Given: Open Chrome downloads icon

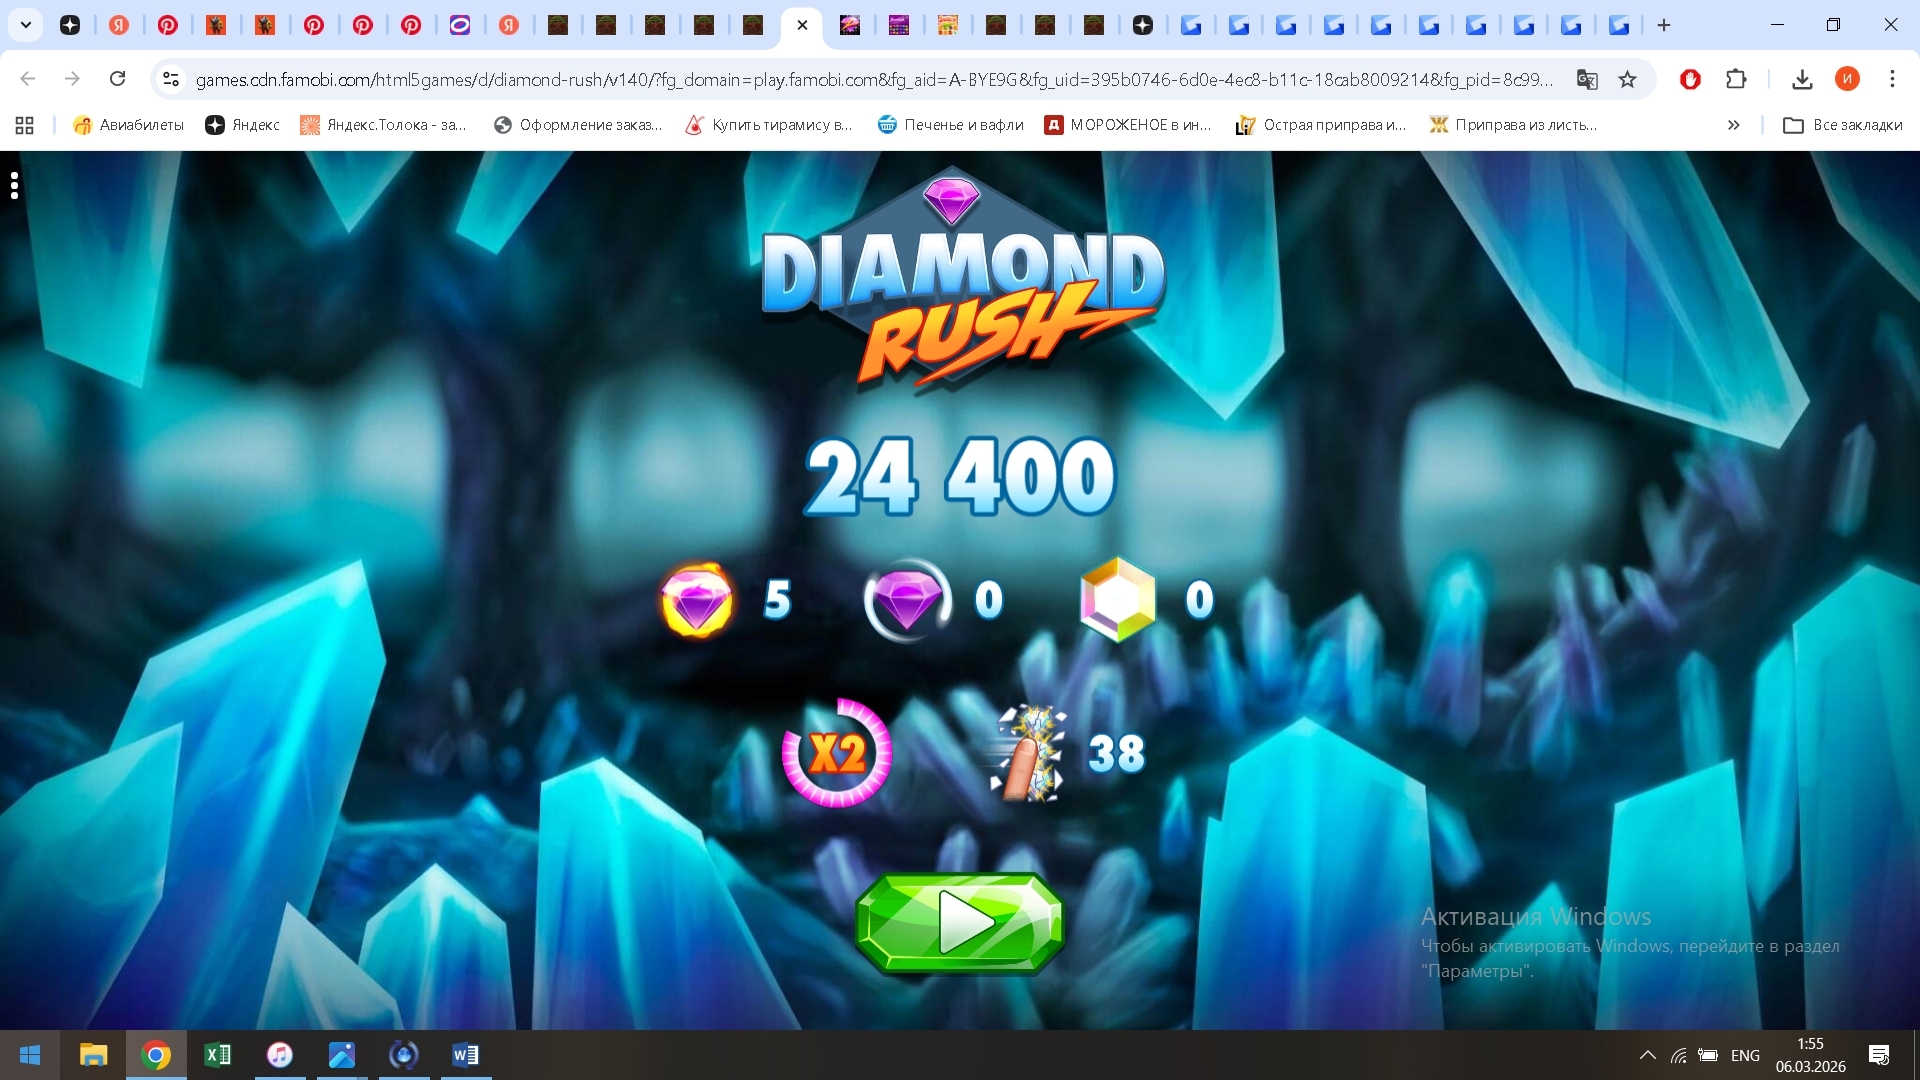Looking at the screenshot, I should click(1802, 79).
